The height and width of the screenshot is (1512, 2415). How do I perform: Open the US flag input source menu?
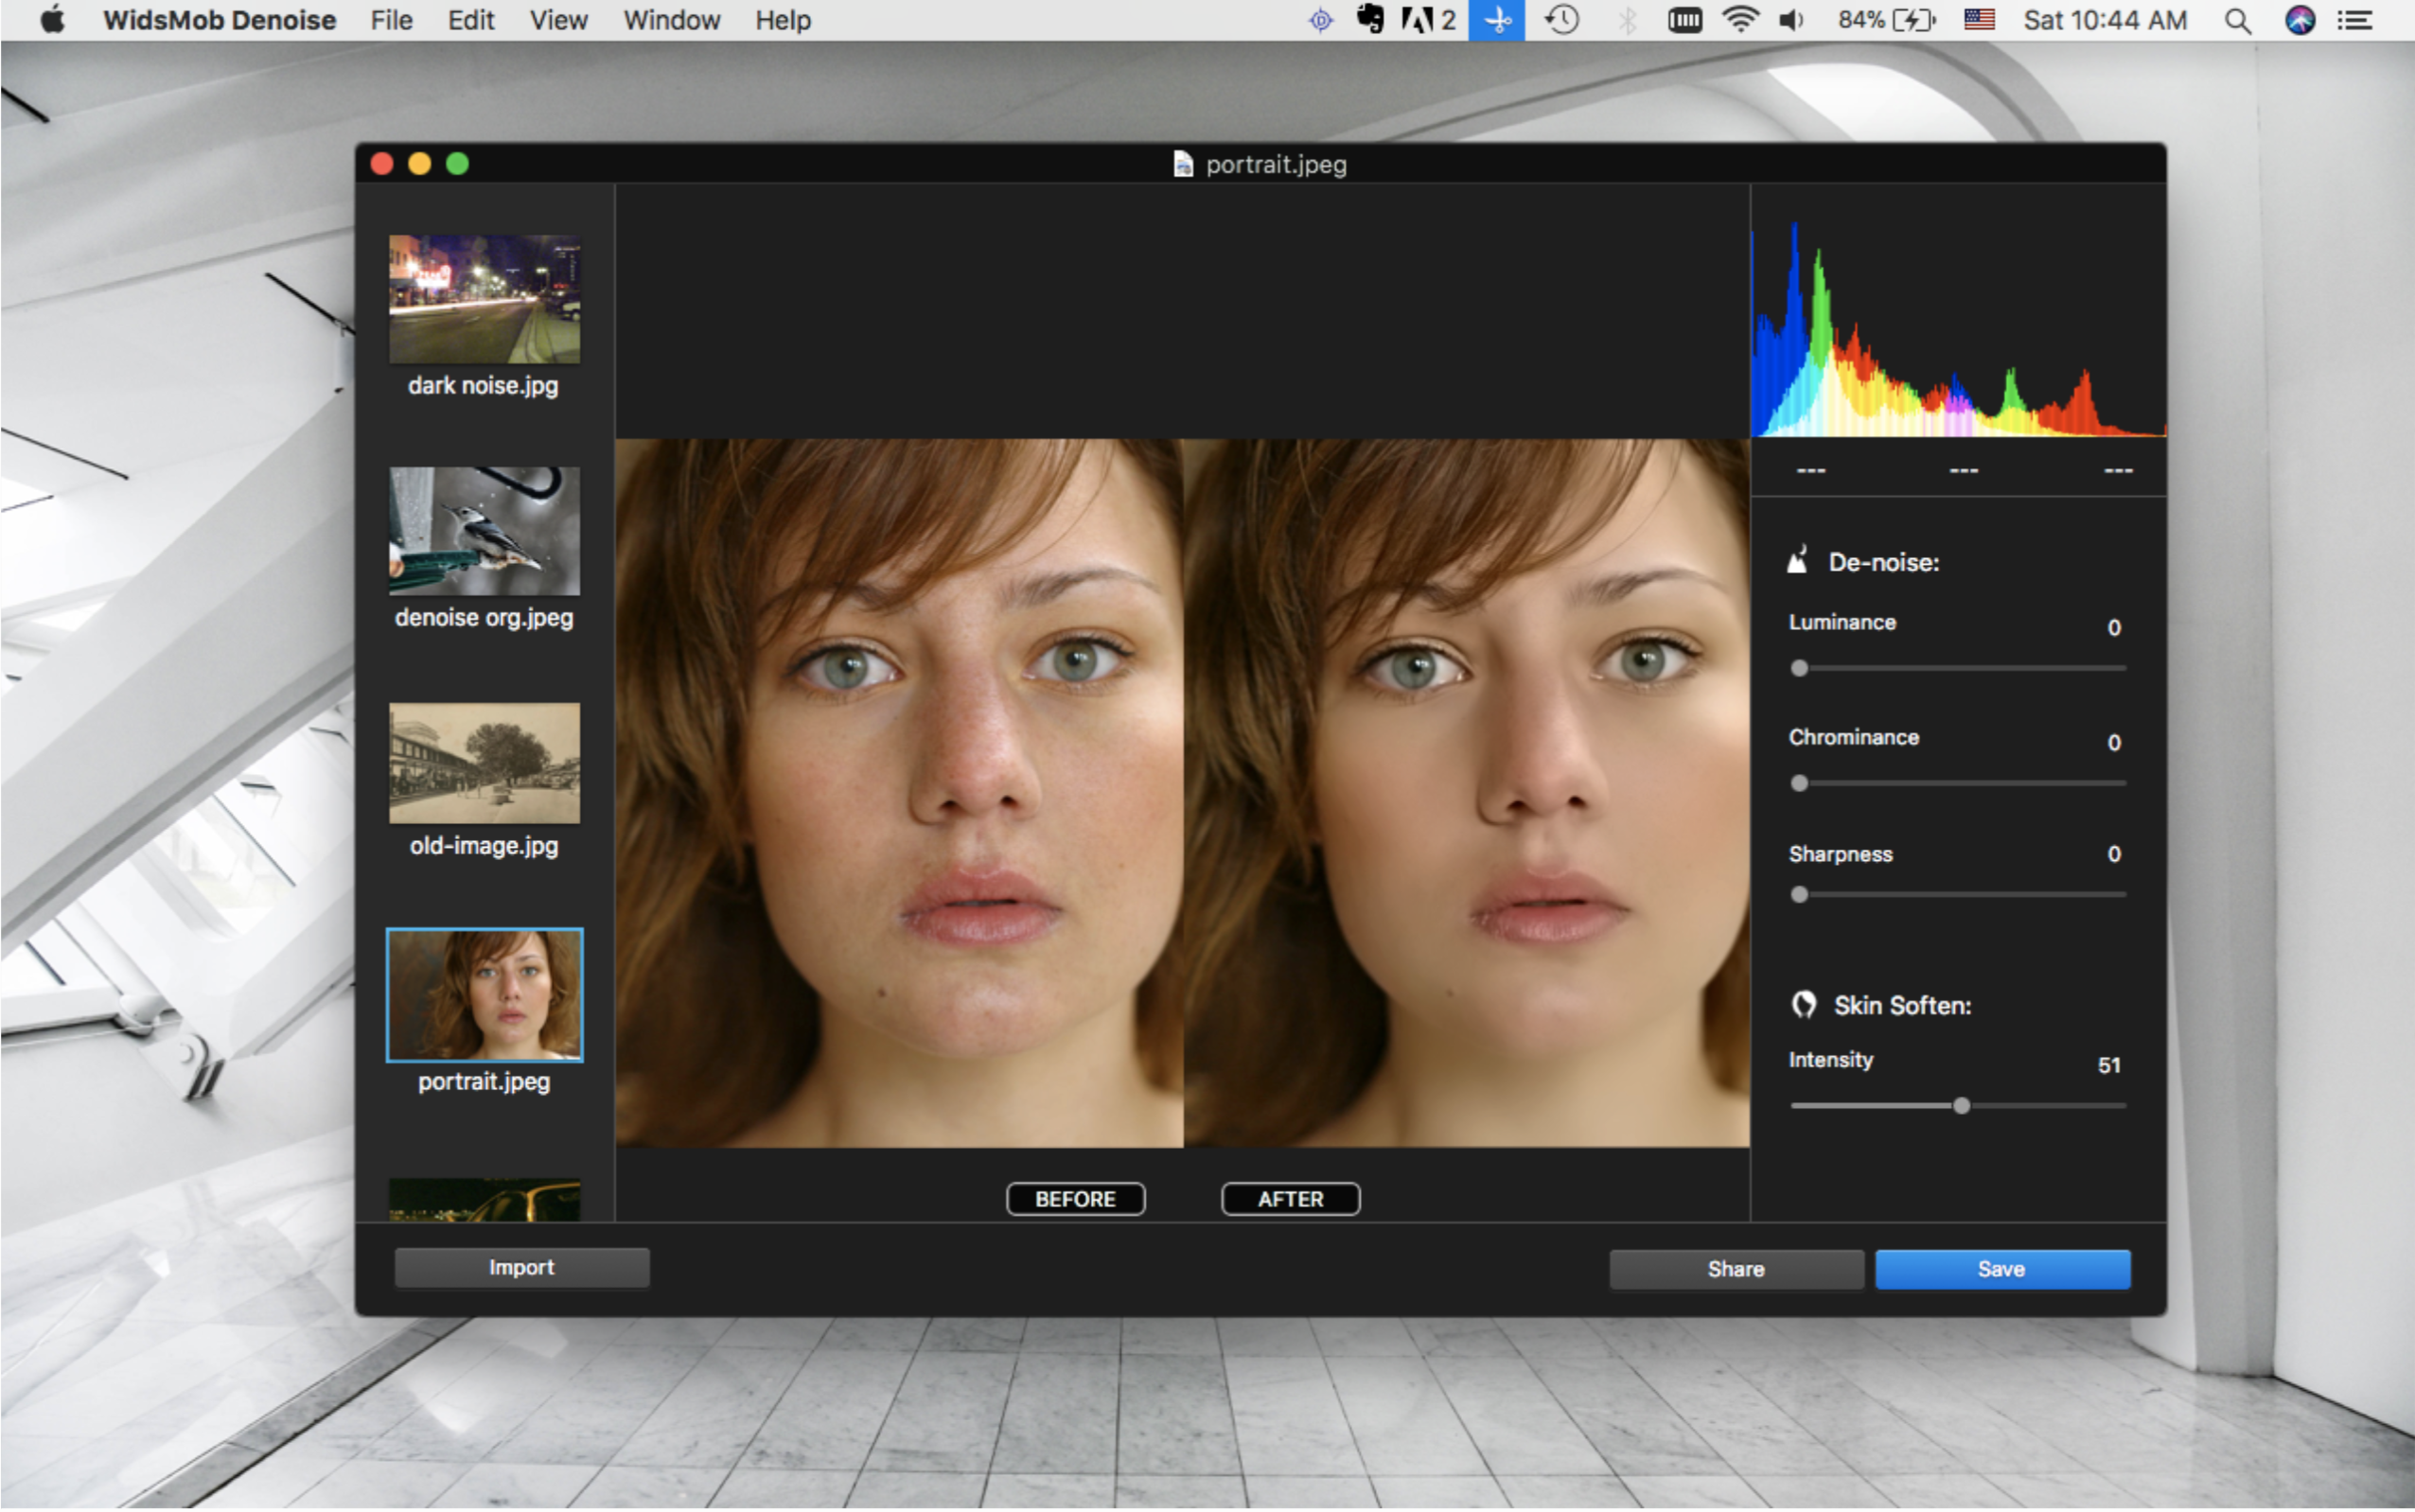pyautogui.click(x=1979, y=21)
